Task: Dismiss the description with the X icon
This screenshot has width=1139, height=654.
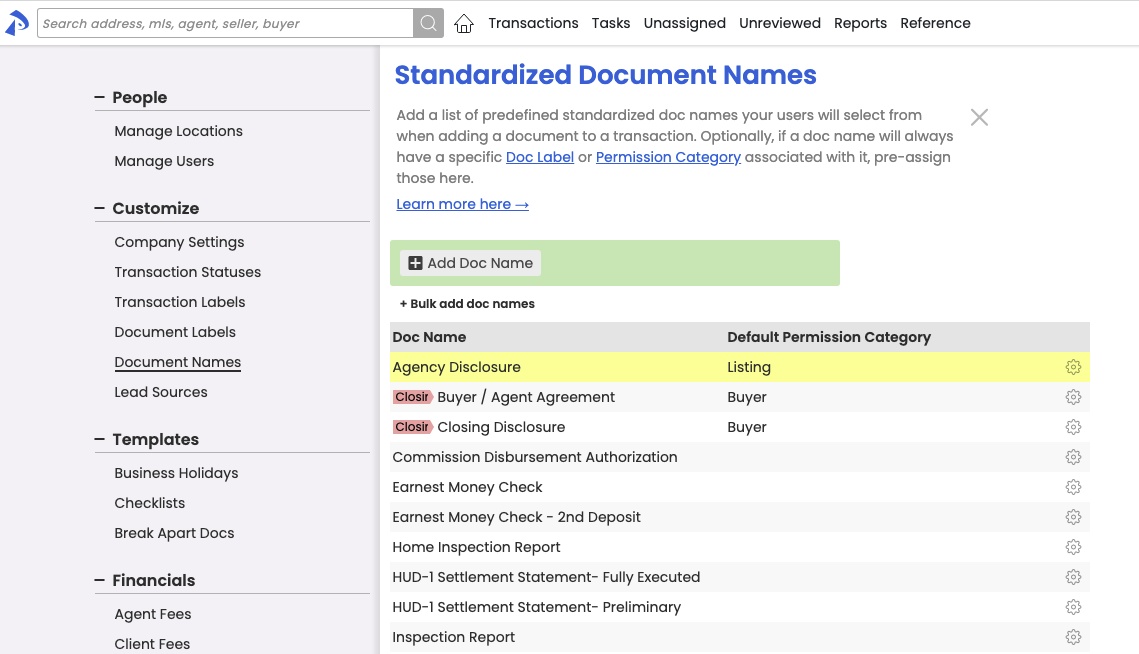Action: (x=979, y=117)
